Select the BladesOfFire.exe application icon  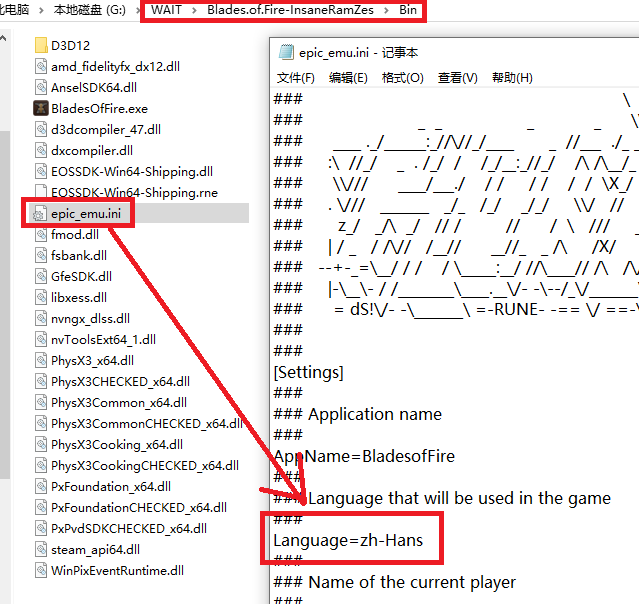pos(41,108)
